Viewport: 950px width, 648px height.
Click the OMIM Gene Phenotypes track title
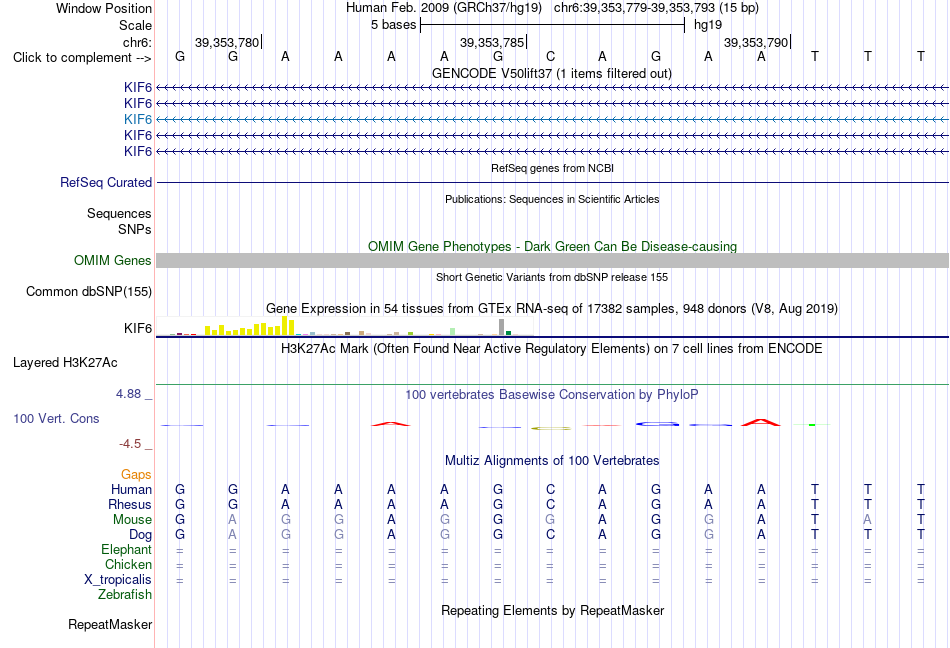point(553,246)
